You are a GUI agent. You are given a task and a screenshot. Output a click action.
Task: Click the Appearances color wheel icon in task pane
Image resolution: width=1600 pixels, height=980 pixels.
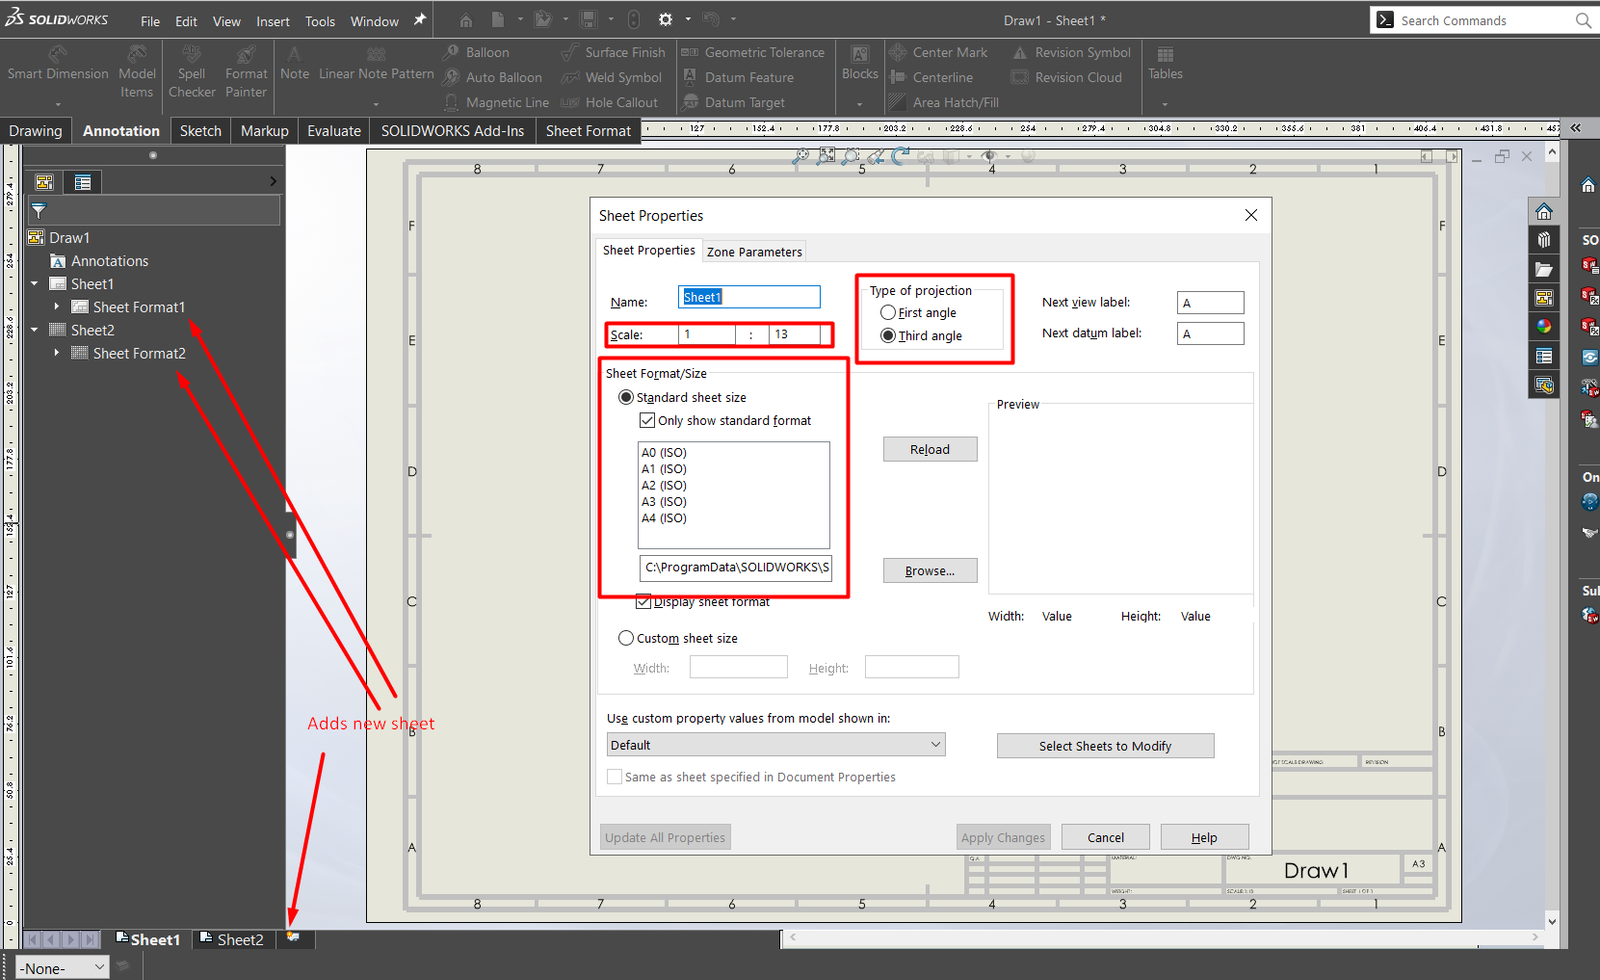coord(1544,326)
